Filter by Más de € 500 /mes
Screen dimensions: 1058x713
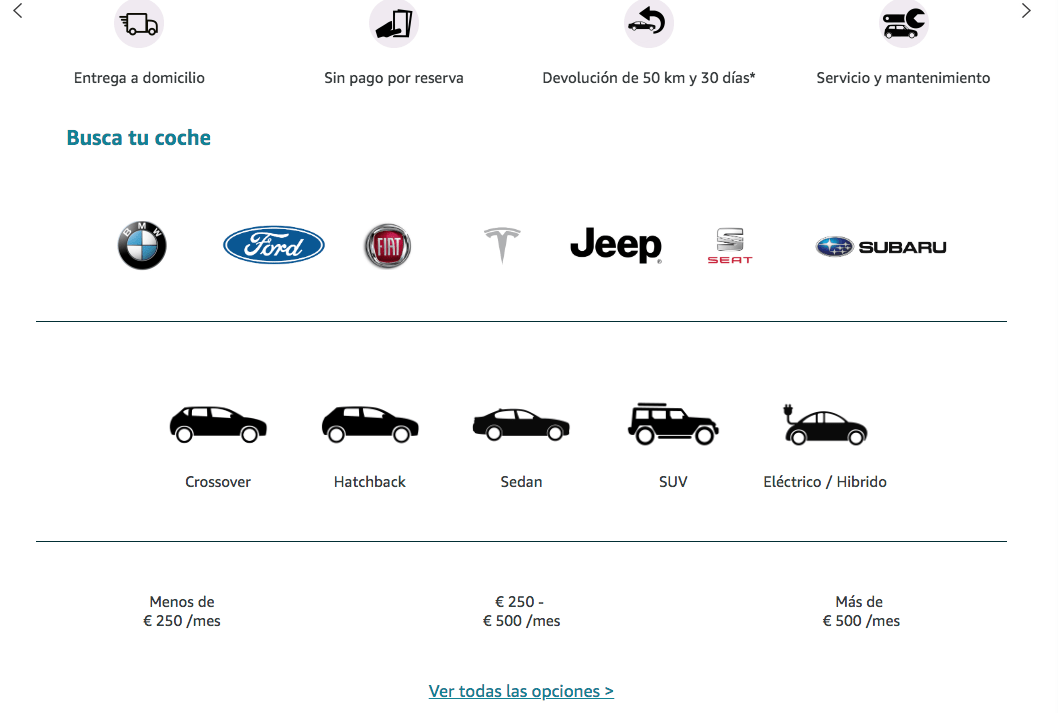(x=861, y=611)
